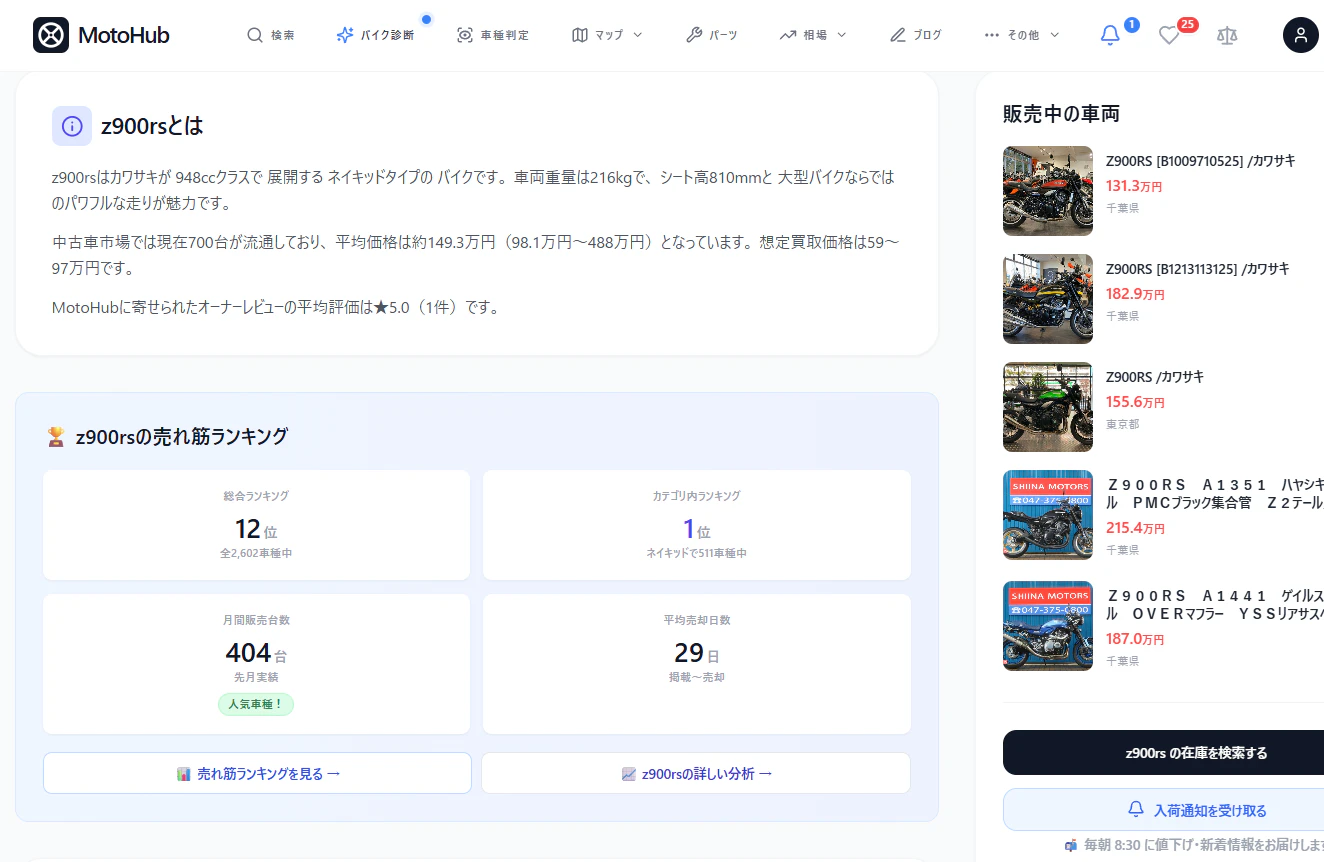Click 売れ筋ランキングを見る button

coord(257,773)
